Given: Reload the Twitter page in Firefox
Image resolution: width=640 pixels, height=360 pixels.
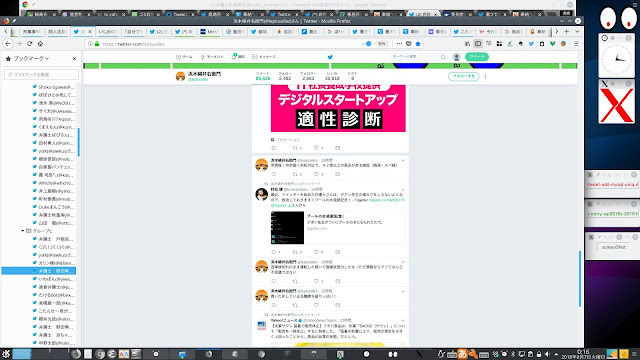Looking at the screenshot, I should (x=29, y=44).
